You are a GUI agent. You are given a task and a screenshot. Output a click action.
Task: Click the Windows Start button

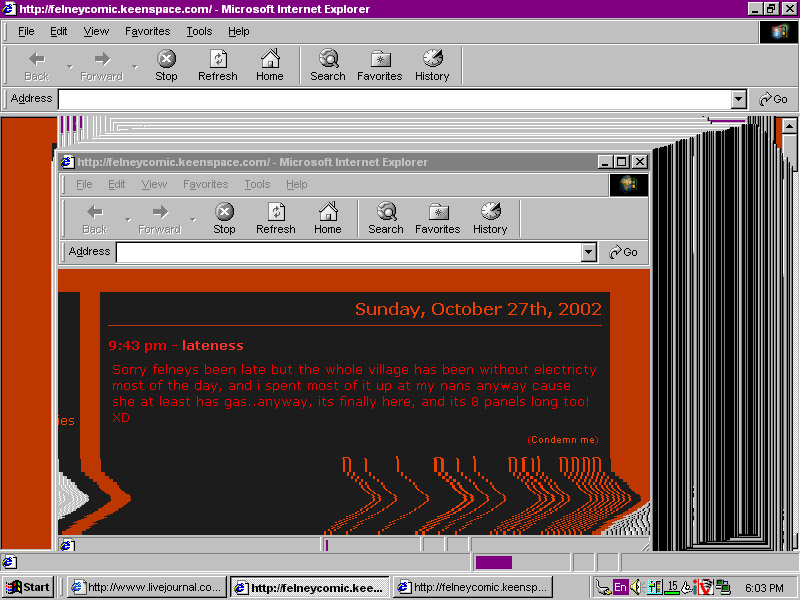[x=28, y=587]
